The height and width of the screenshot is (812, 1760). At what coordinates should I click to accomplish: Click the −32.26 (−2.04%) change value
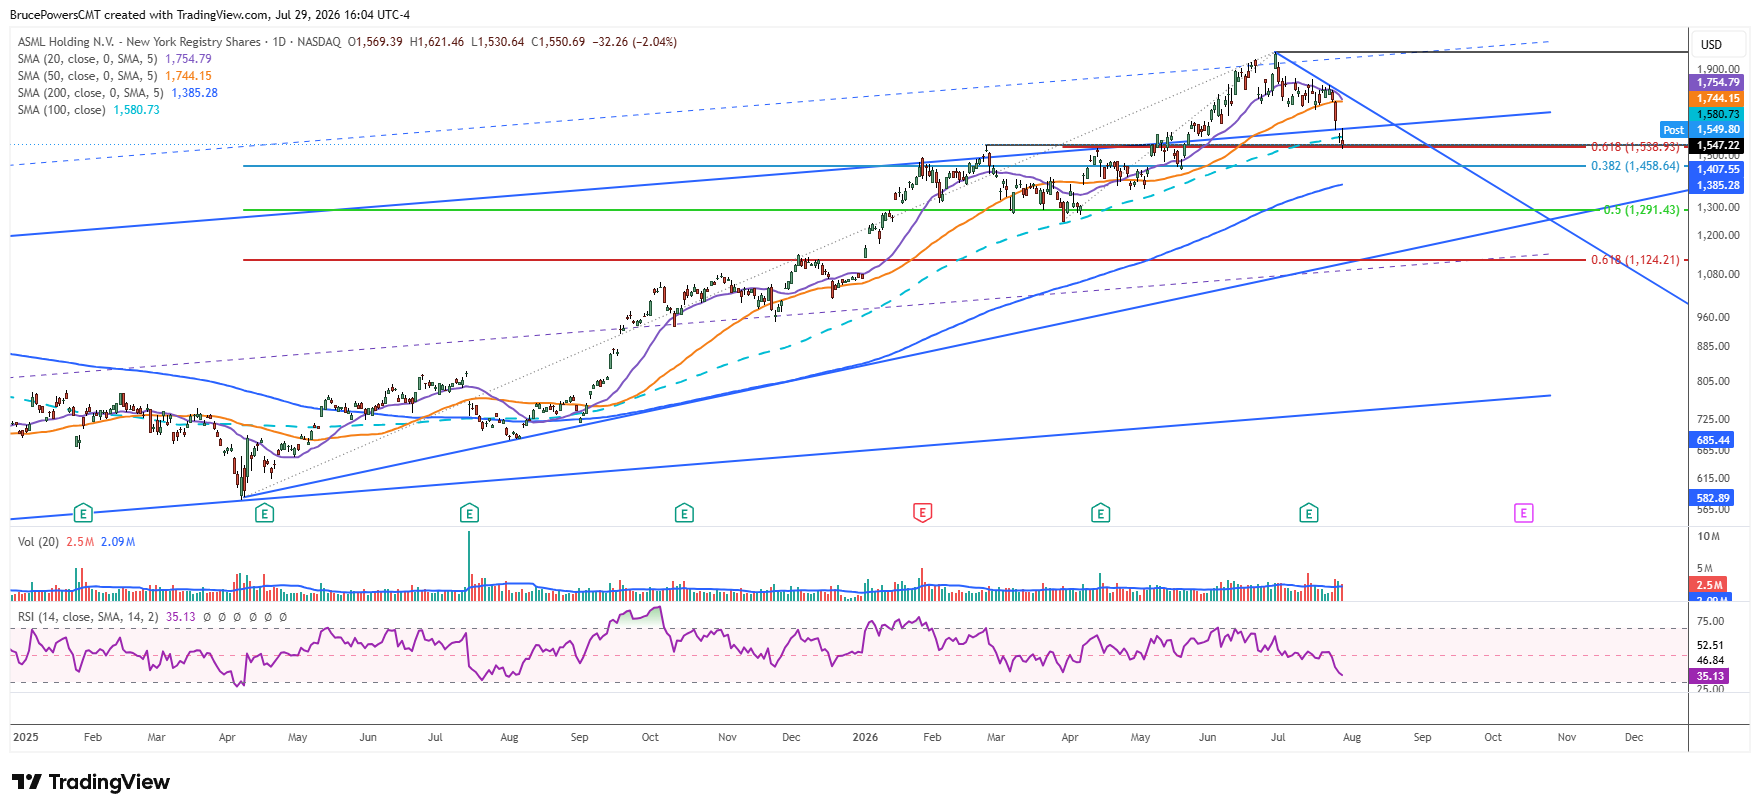(x=635, y=42)
